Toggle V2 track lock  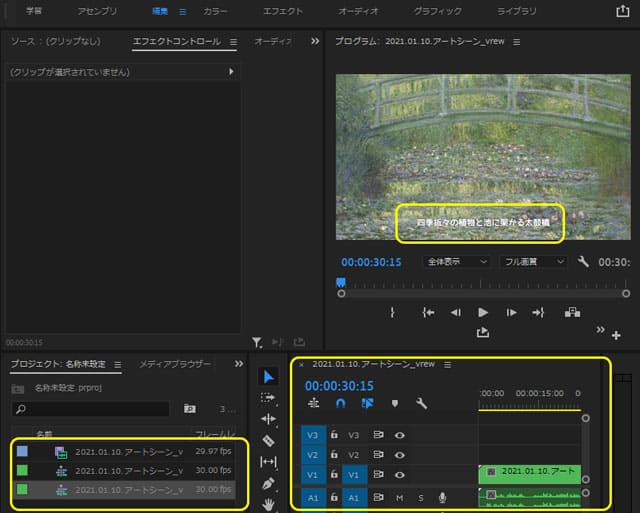334,454
